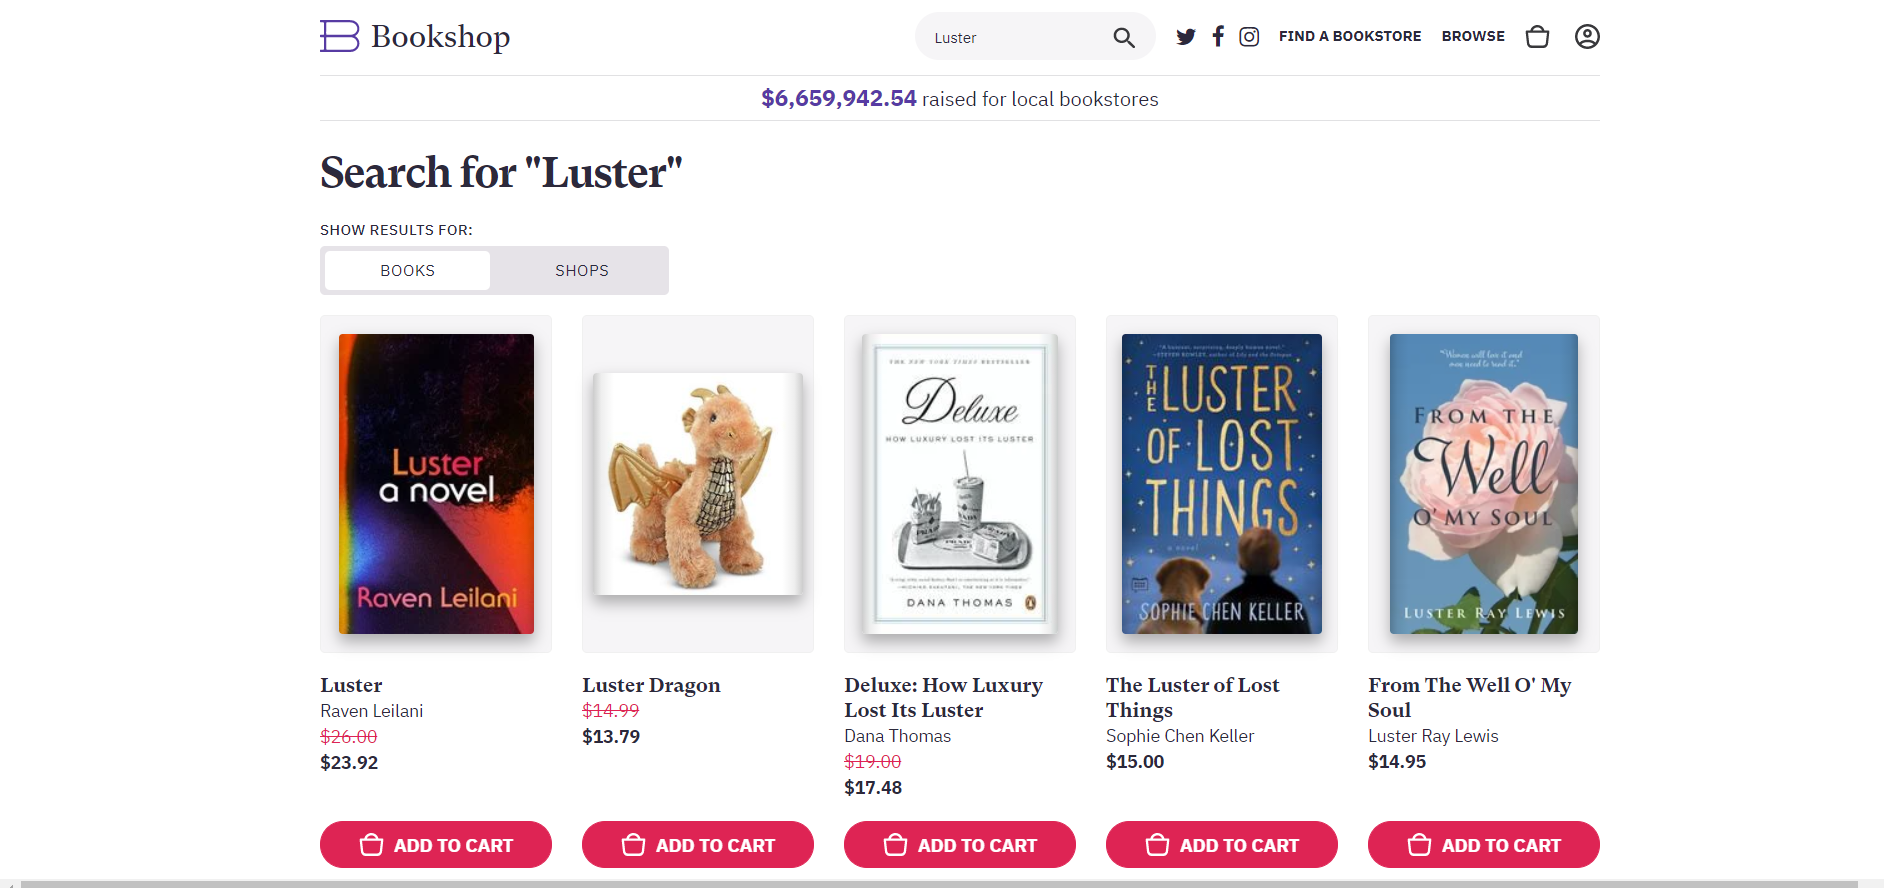Switch results to the SHOPS tab
1884x888 pixels.
(581, 270)
